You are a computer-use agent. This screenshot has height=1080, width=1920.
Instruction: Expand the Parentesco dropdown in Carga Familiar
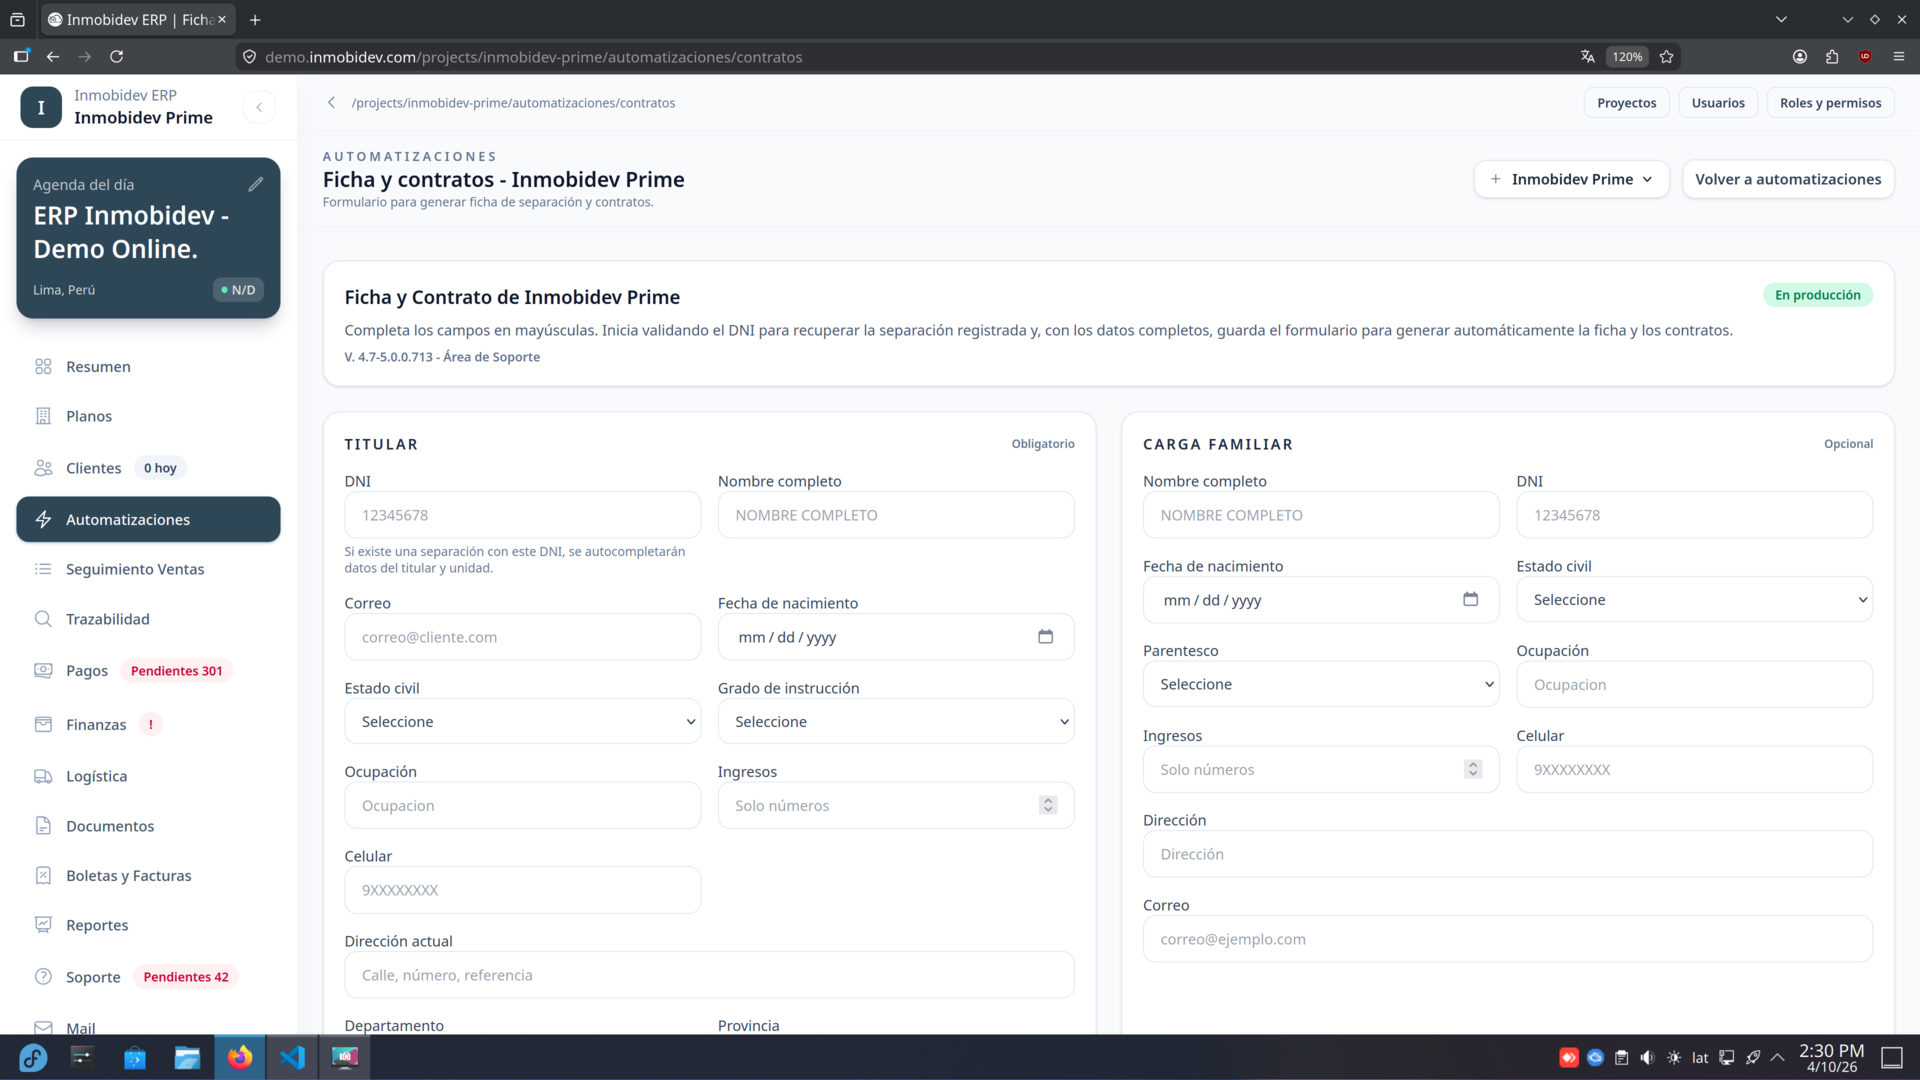(x=1319, y=683)
